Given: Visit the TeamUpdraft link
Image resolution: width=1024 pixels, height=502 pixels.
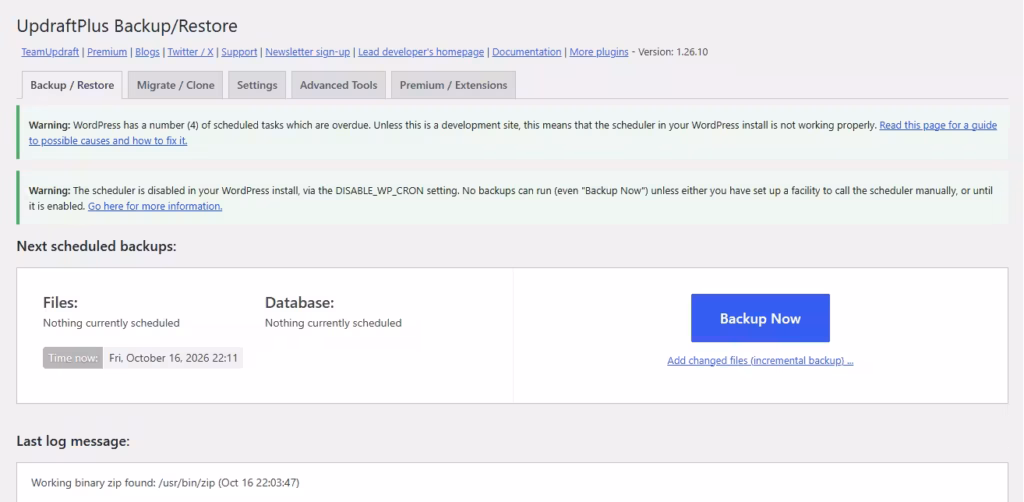Looking at the screenshot, I should [x=50, y=52].
